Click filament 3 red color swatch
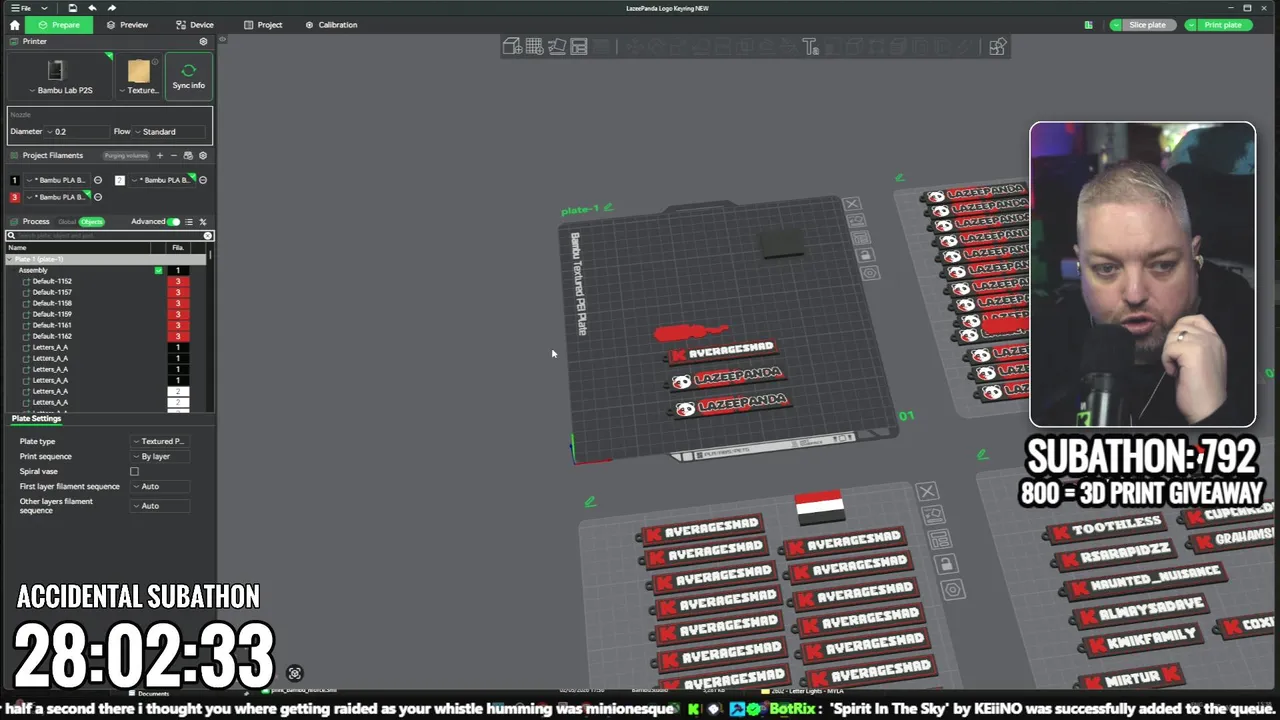 [14, 197]
